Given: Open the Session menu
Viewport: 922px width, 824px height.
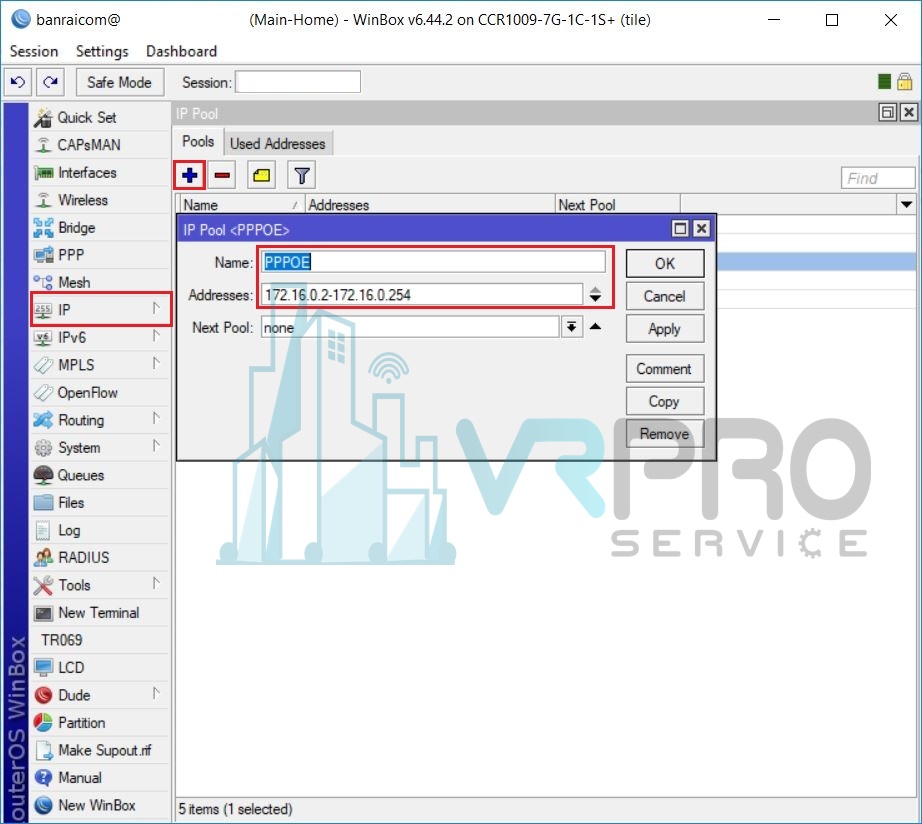Looking at the screenshot, I should pos(34,52).
